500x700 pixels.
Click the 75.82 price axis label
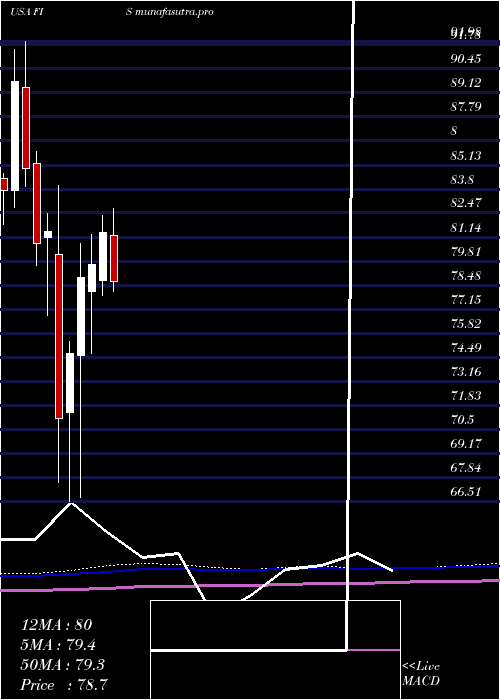click(466, 324)
